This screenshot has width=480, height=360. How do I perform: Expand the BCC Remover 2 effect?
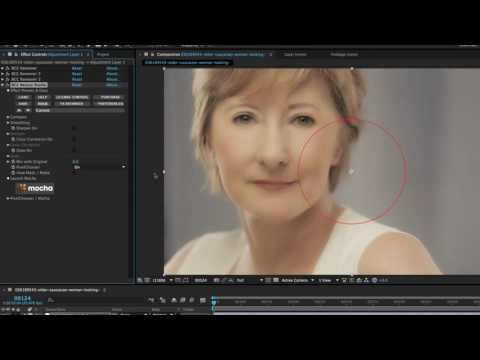pos(2,74)
